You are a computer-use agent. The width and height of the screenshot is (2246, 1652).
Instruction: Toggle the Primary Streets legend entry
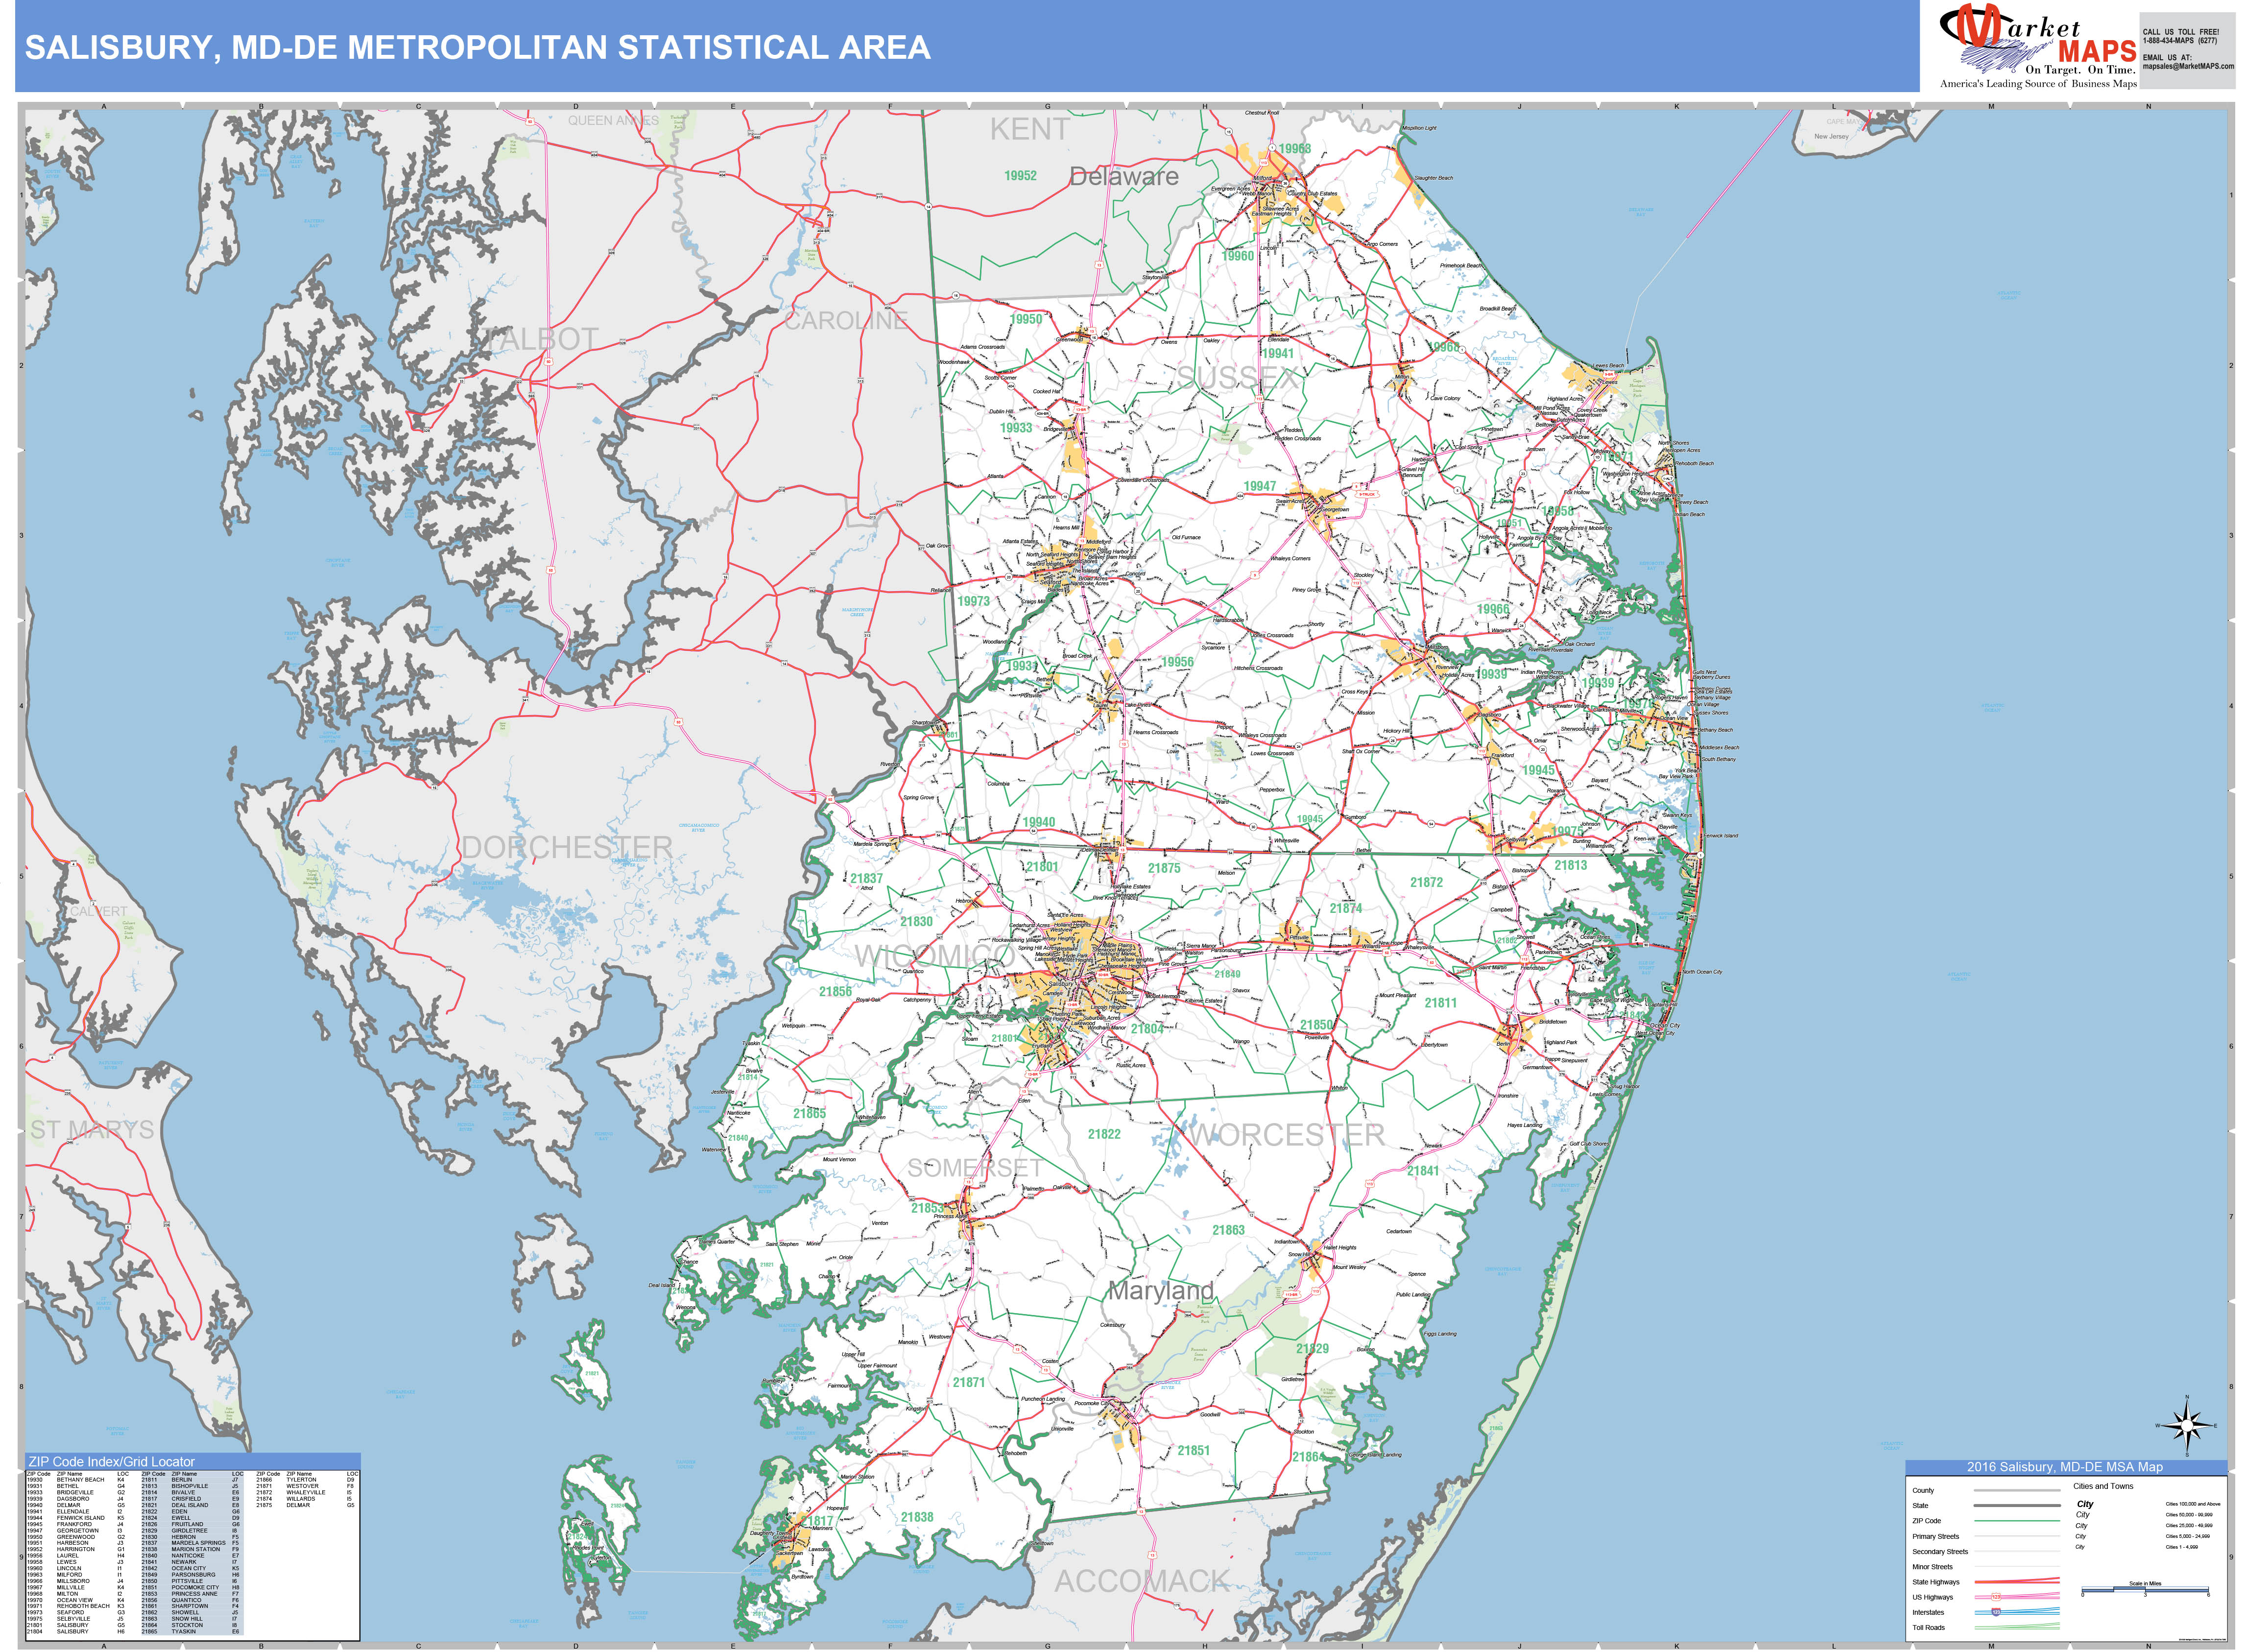(2017, 1536)
